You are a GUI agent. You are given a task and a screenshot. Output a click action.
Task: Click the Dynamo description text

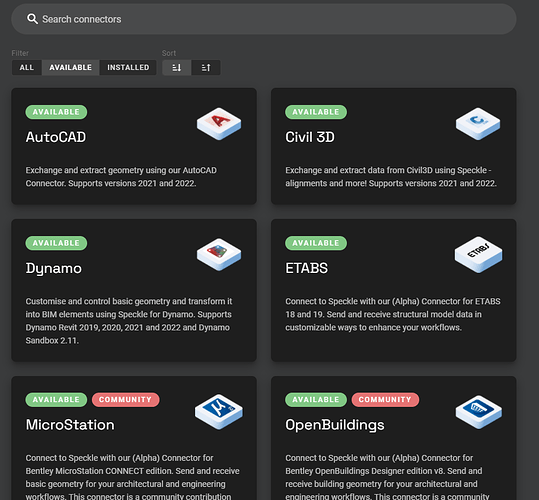[x=129, y=321]
